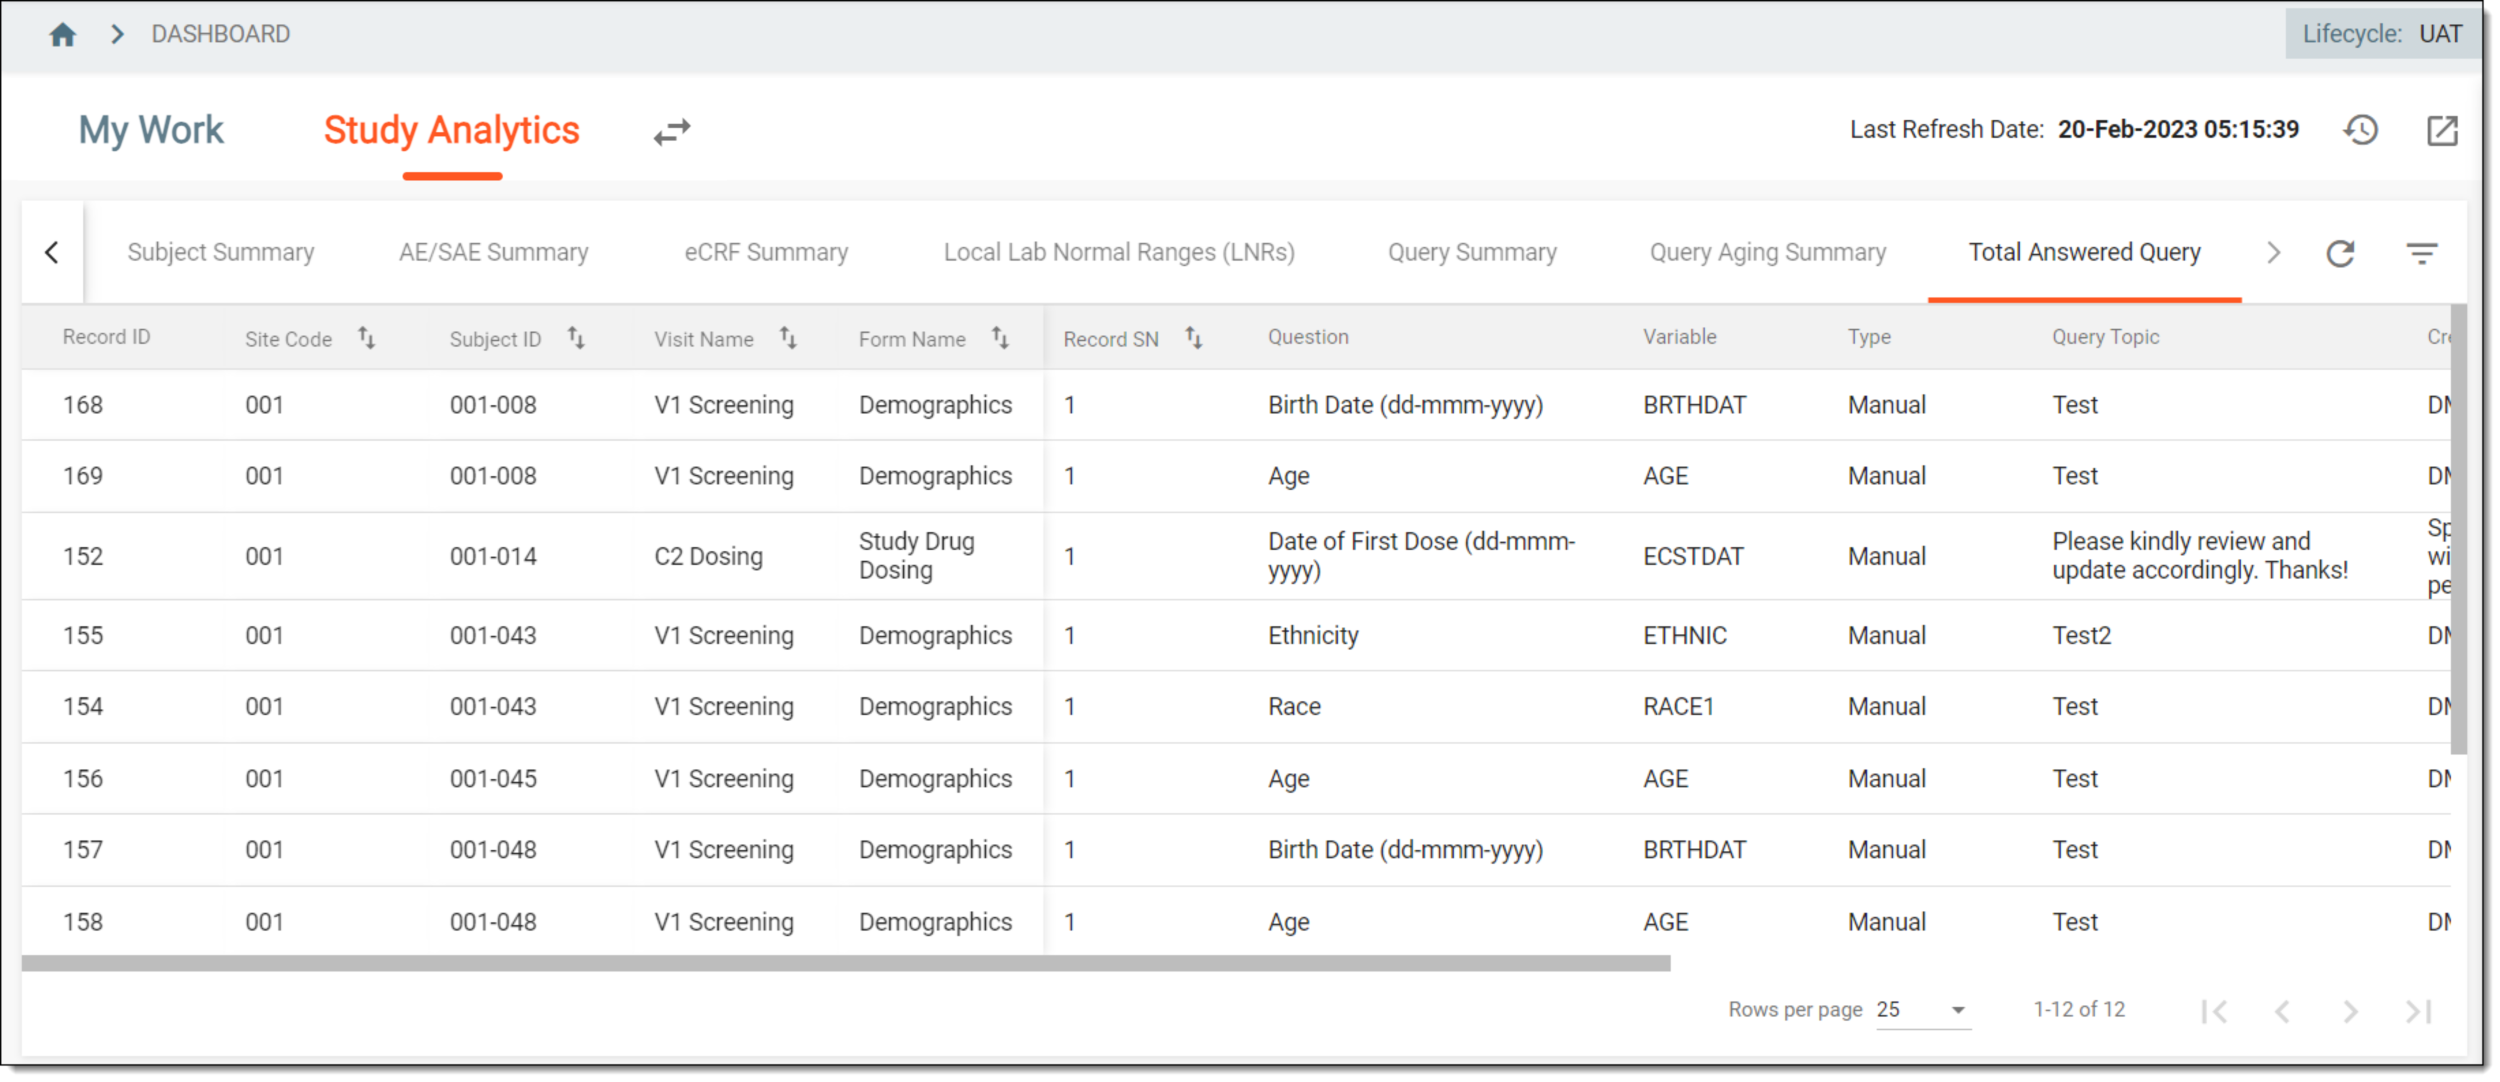Click the Study Drug Dosing form cell
Image resolution: width=2500 pixels, height=1082 pixels.
[x=916, y=556]
